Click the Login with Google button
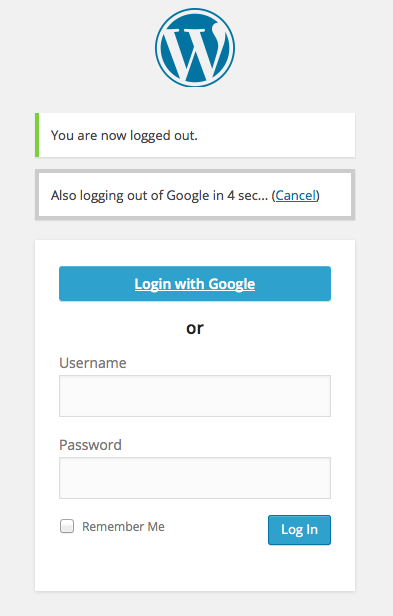The image size is (393, 616). coord(195,284)
